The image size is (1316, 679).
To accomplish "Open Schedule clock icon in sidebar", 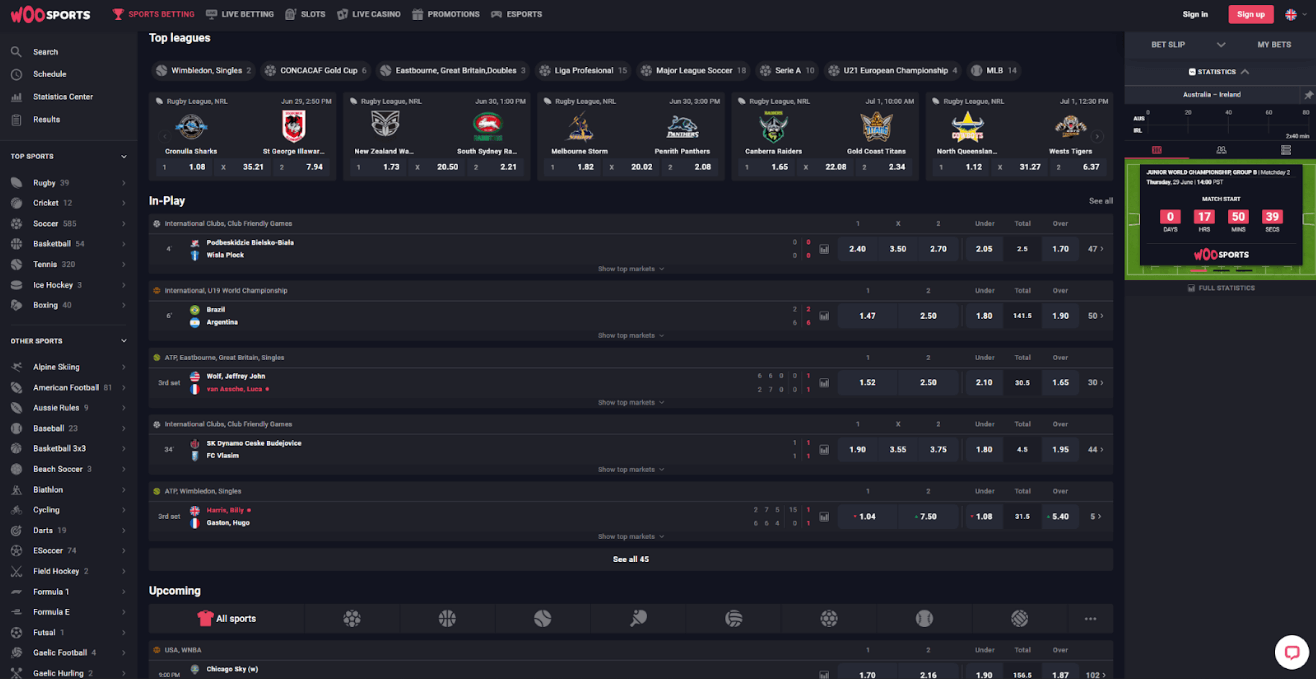I will coord(16,74).
